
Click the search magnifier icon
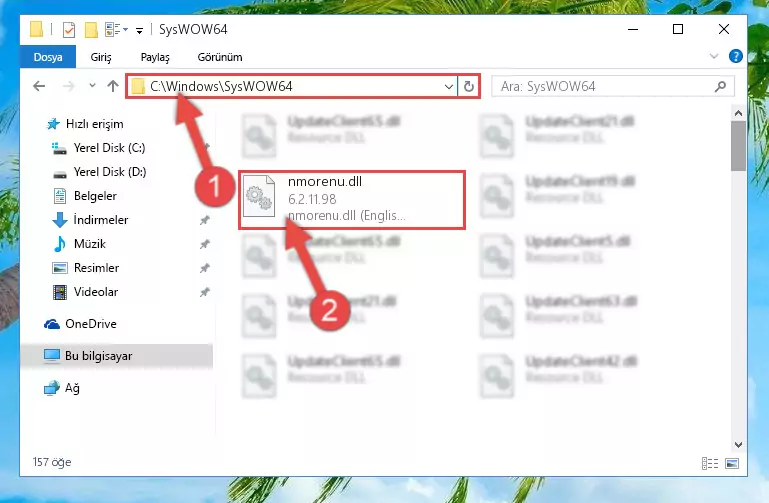point(720,87)
